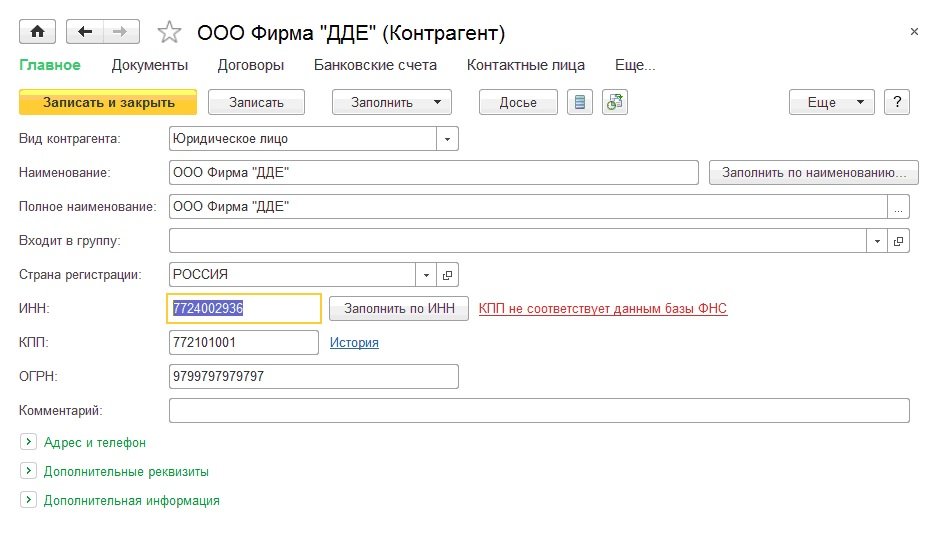Open the country record icon beside РОССИЯ

click(447, 274)
